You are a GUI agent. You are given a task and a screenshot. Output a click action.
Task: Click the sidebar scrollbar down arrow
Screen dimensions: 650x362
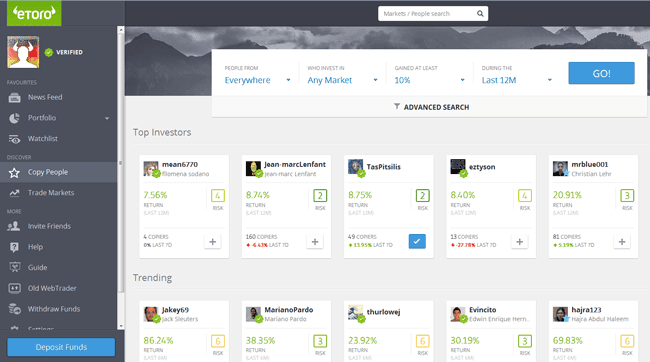pos(121,326)
